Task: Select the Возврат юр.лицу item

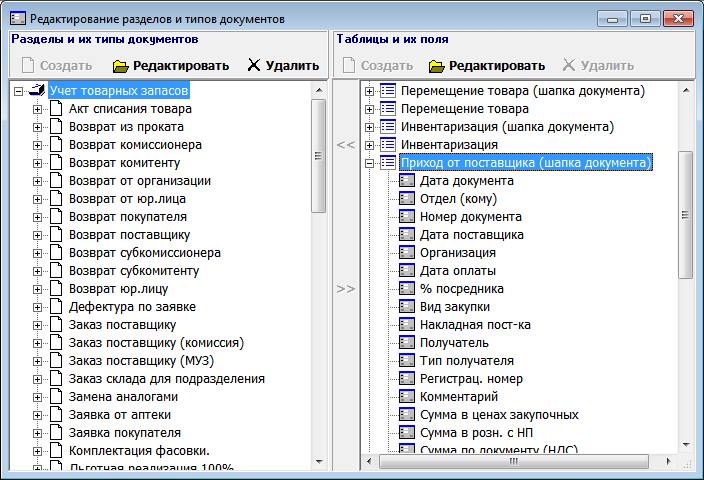Action: [119, 289]
